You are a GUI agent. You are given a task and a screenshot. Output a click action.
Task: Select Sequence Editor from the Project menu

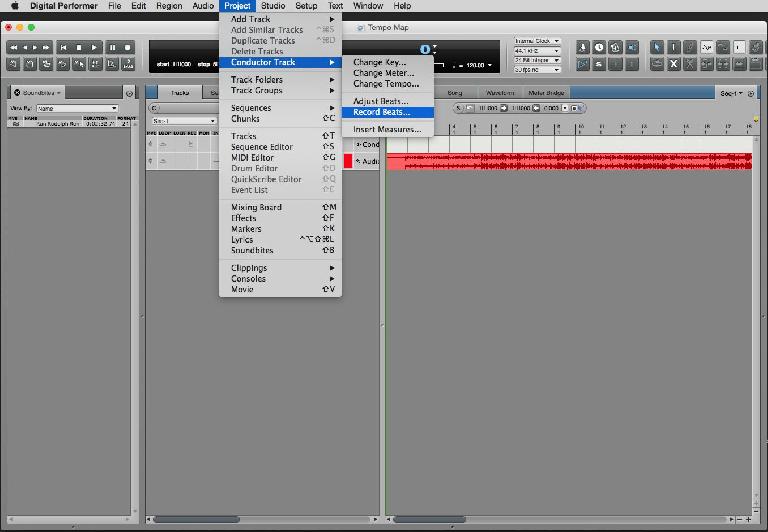280,147
